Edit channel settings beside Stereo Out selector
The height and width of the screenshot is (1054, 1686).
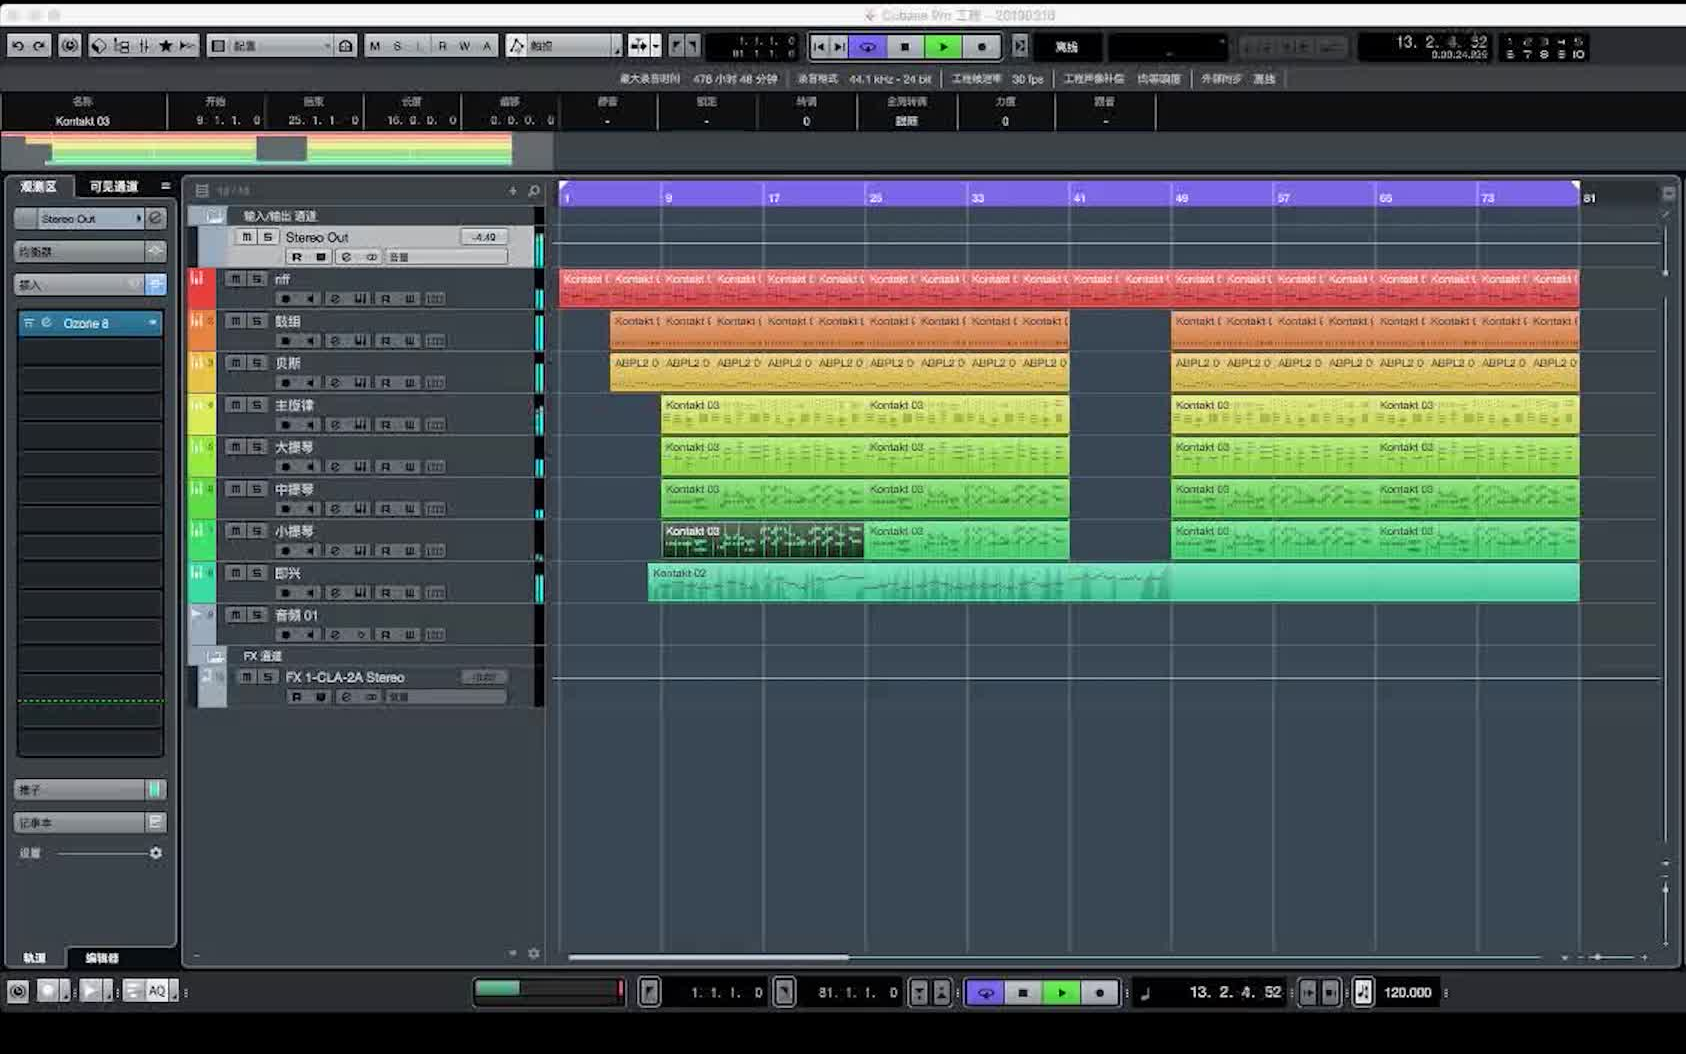pyautogui.click(x=156, y=218)
